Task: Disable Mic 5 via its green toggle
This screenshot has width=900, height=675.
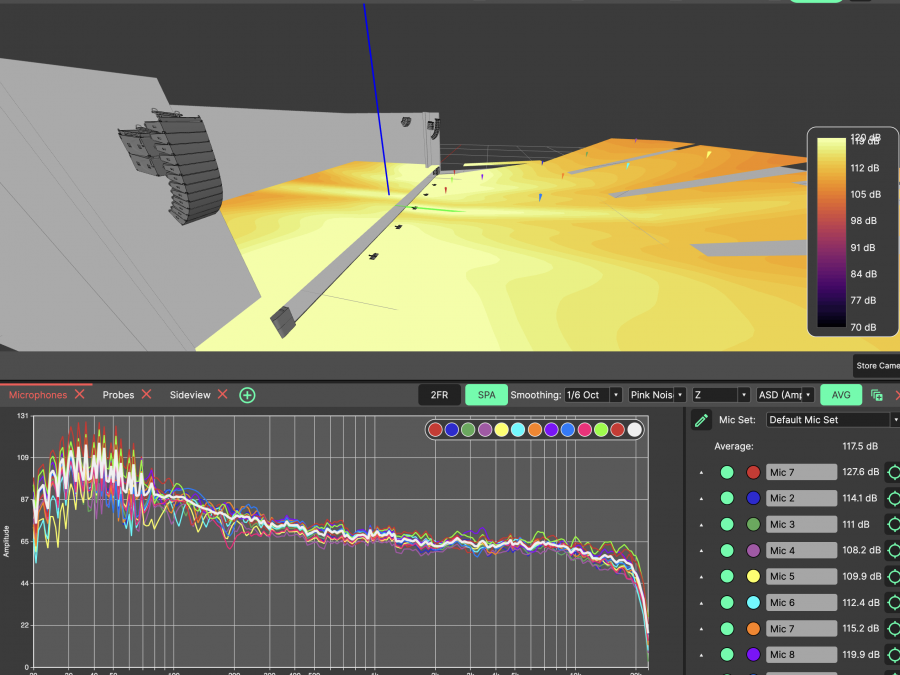Action: [727, 577]
